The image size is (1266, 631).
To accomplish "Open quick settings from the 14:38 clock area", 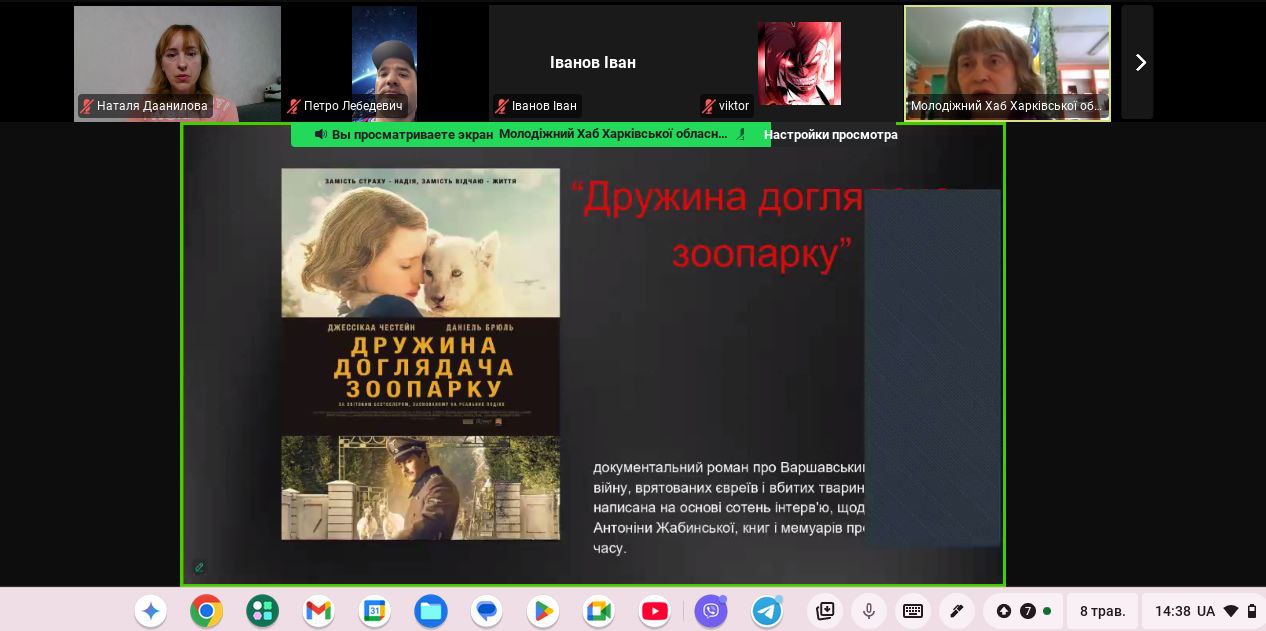I will point(1203,611).
